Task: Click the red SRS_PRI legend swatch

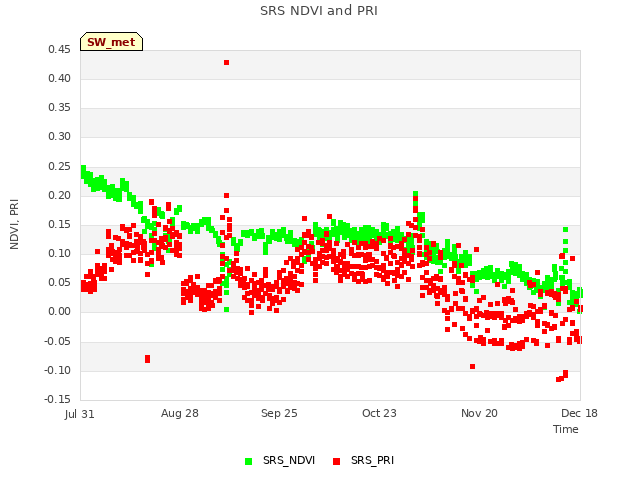Action: (x=336, y=461)
